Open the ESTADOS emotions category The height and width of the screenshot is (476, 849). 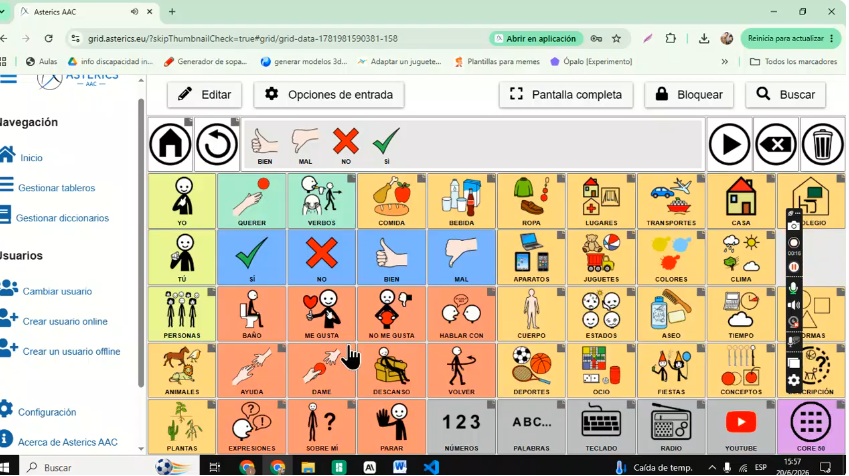point(601,314)
